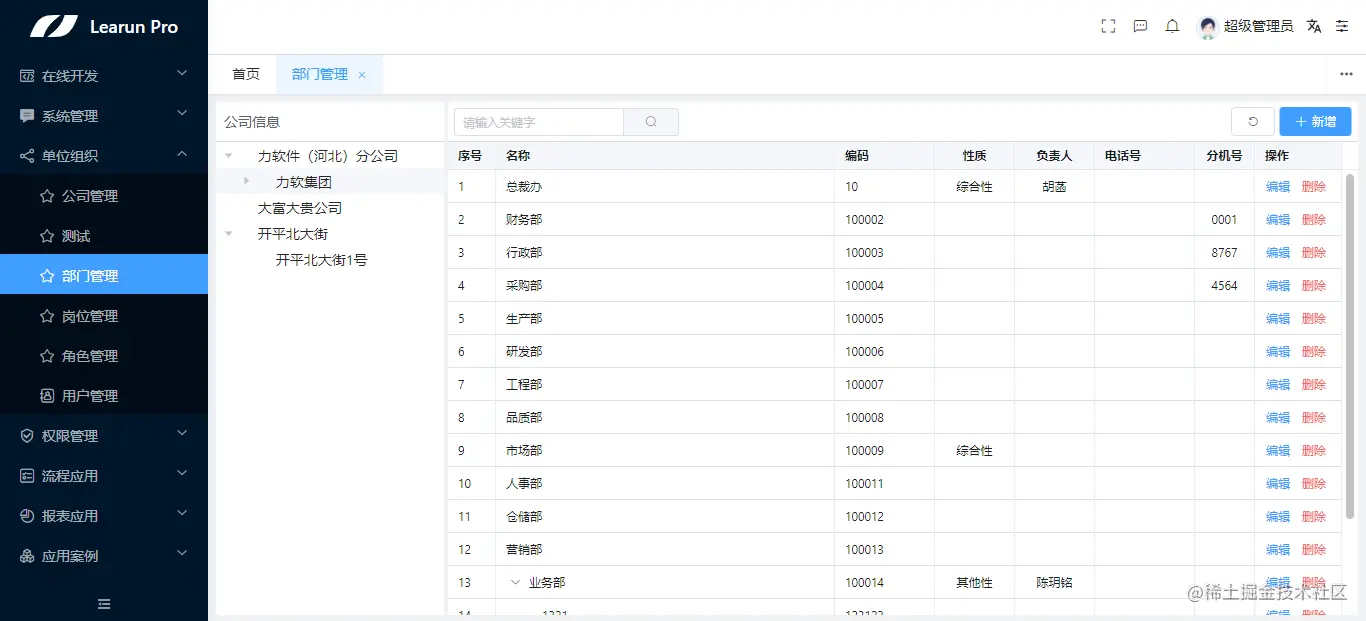Refresh the table with the reload icon
1366x621 pixels.
(x=1252, y=120)
